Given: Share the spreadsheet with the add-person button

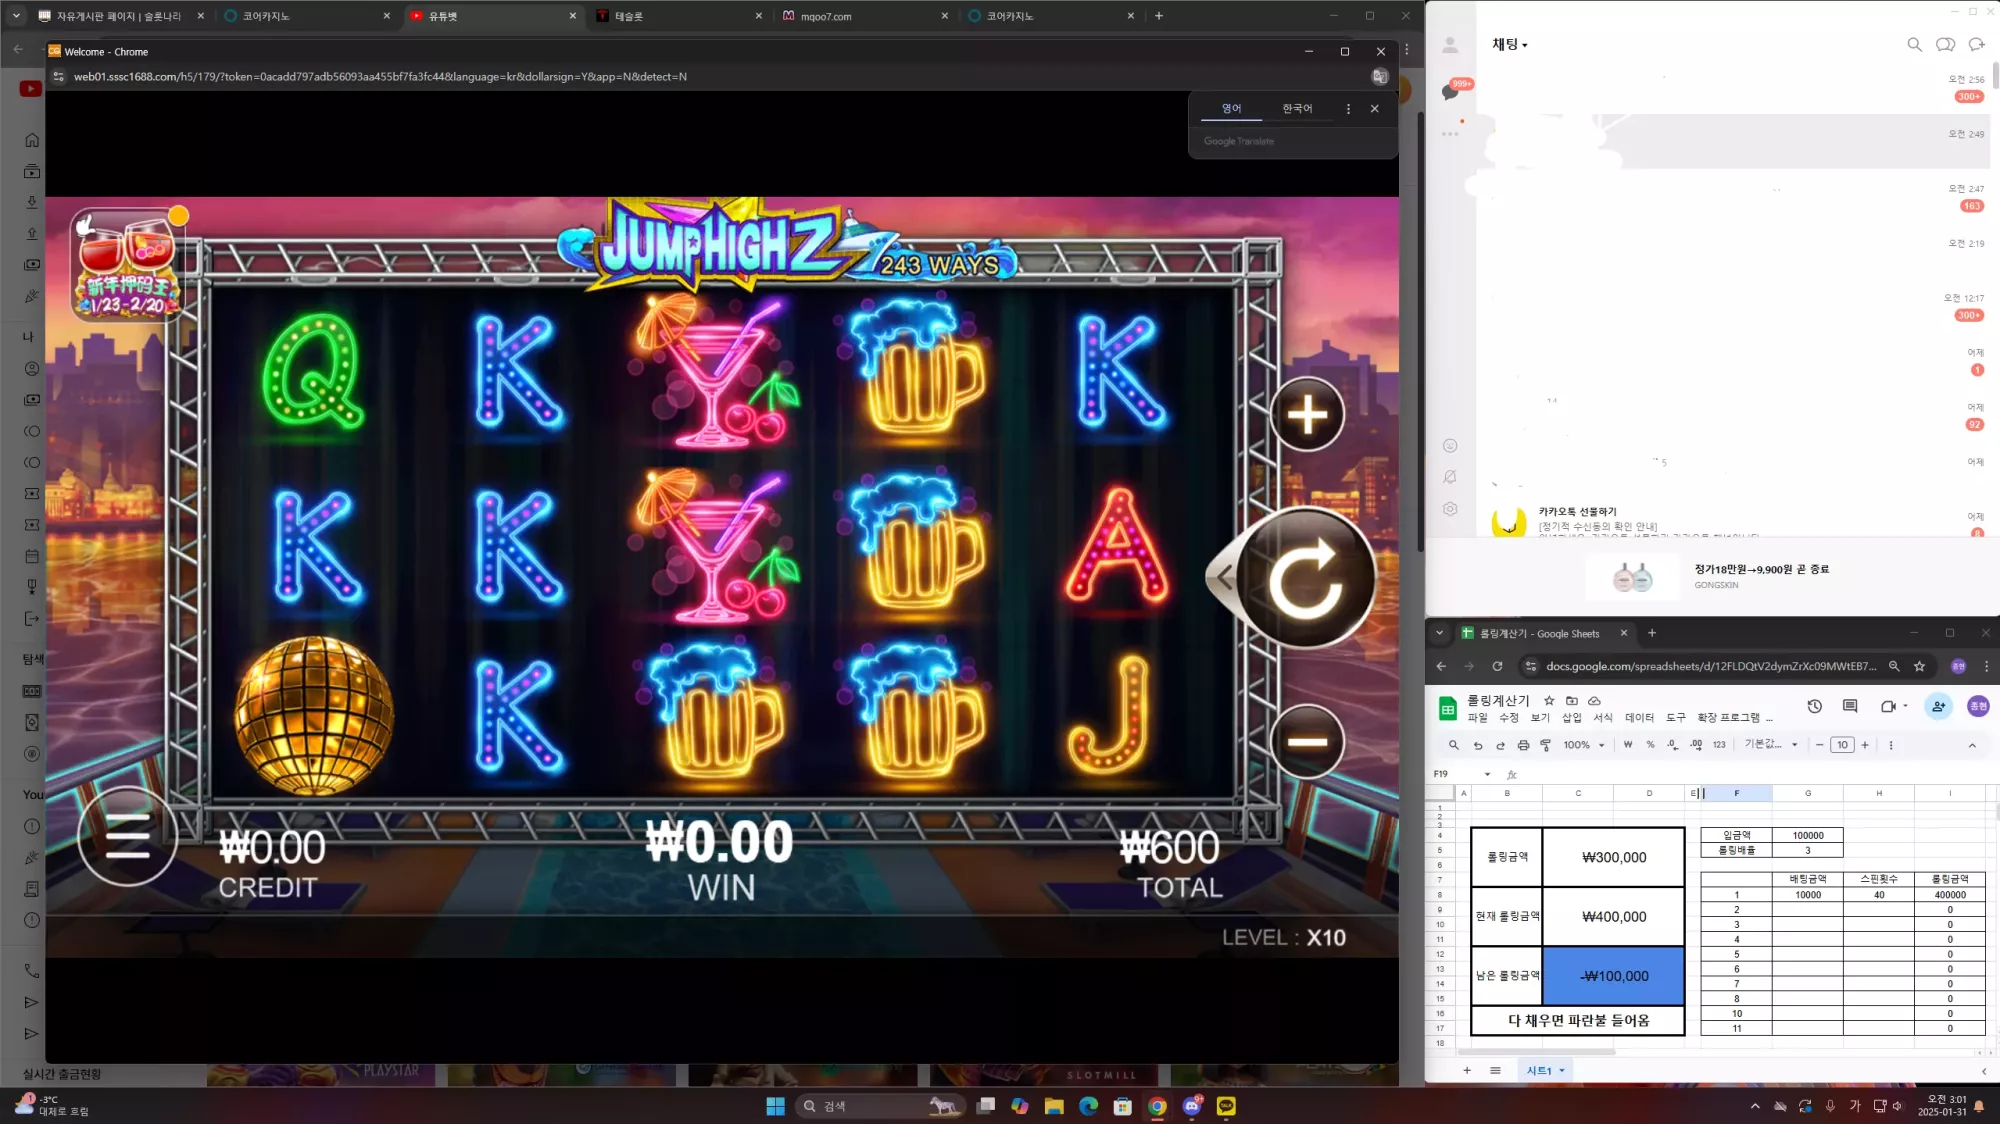Looking at the screenshot, I should 1939,707.
